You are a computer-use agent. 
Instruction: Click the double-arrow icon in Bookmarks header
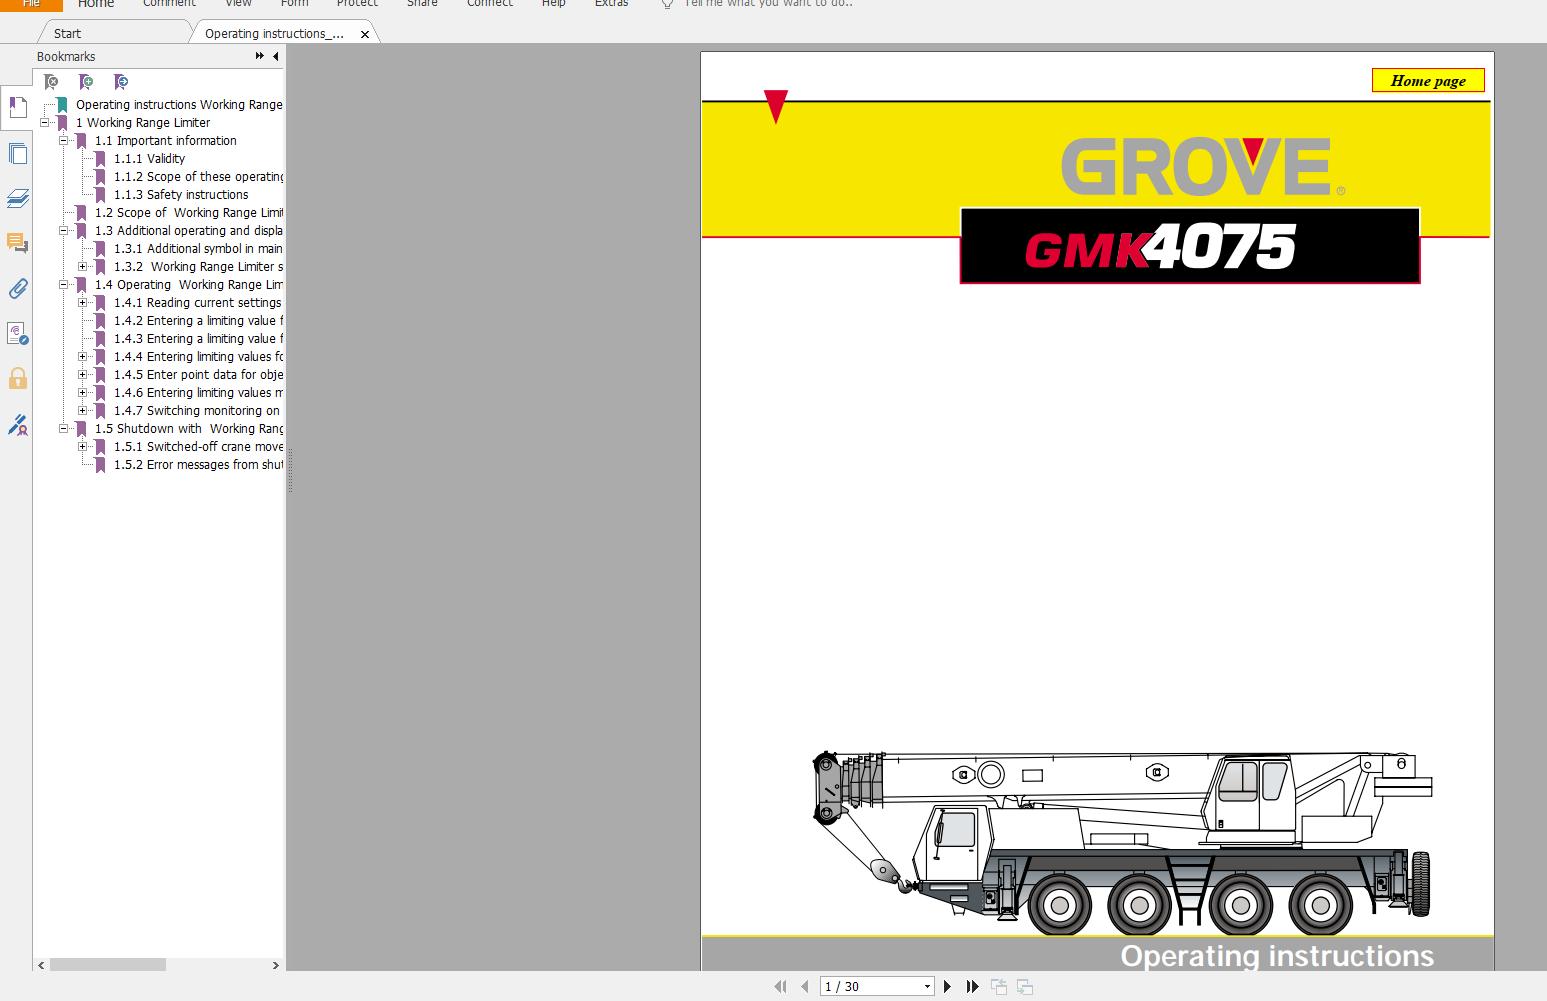[x=260, y=57]
